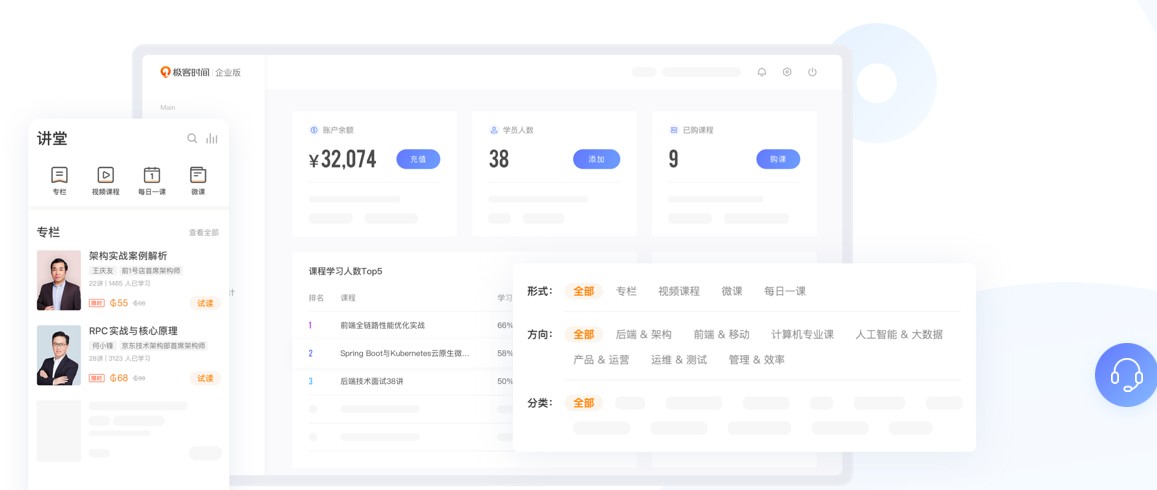Click the 课程学习人数Top5 heading
This screenshot has height=490, width=1157.
[x=345, y=272]
